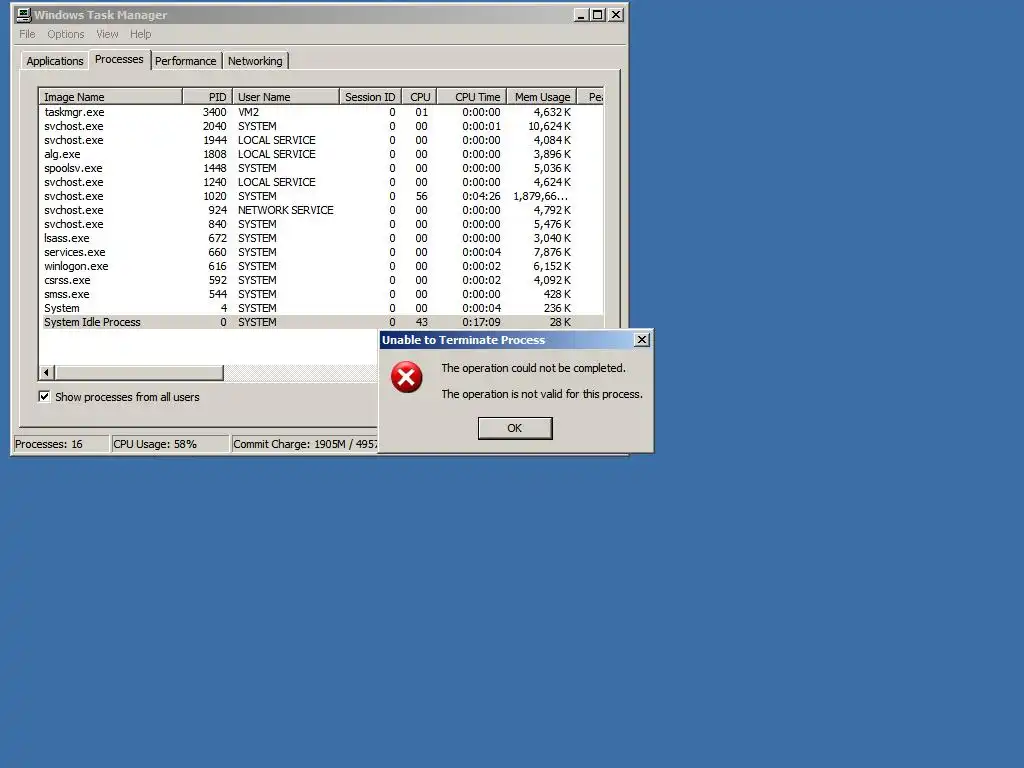The image size is (1024, 768).
Task: Click the 0:04:26 CPU time value
Action: tap(481, 196)
